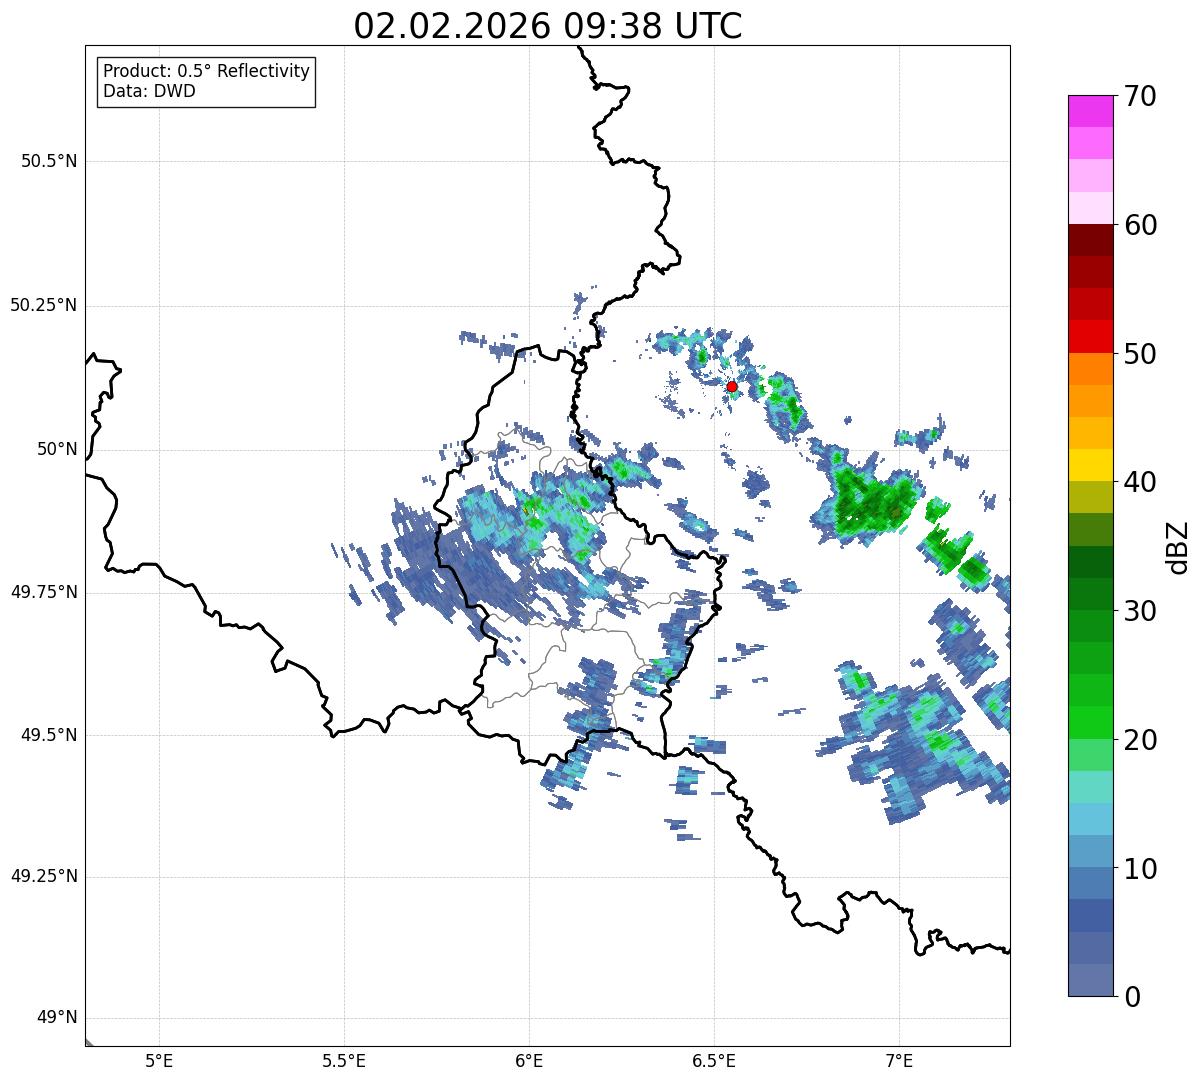Pick the magenta swatch atop the colorbar
Viewport: 1202px width, 1081px height.
1091,111
